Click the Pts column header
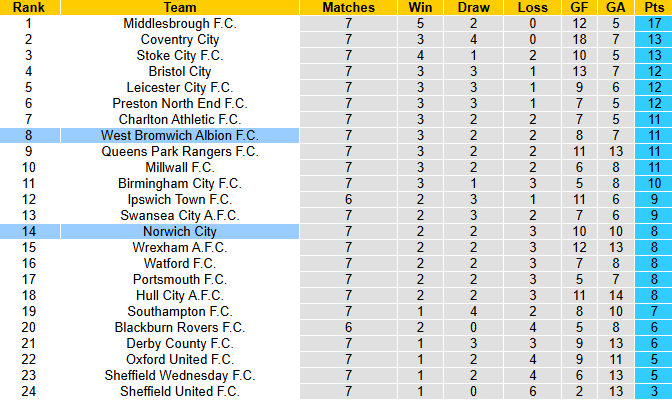This screenshot has width=672, height=401. [654, 7]
